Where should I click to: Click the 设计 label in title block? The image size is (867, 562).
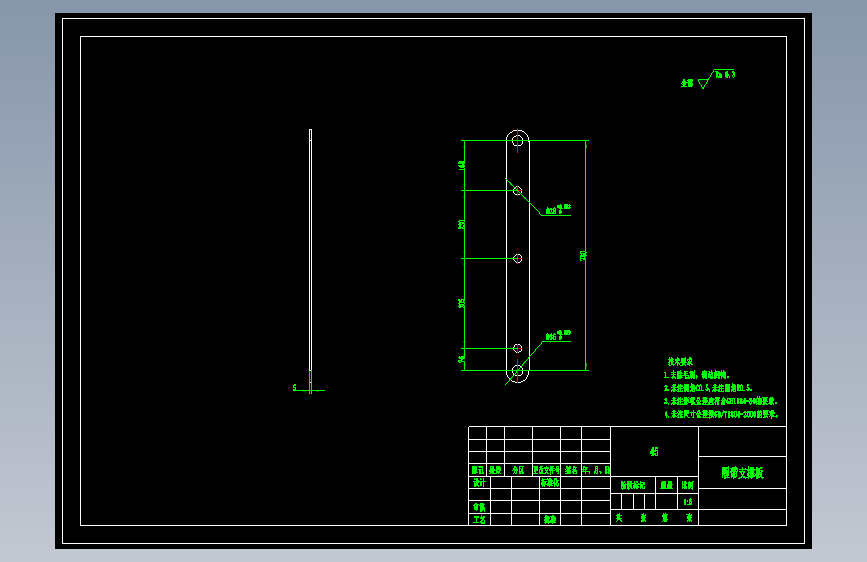click(x=479, y=483)
